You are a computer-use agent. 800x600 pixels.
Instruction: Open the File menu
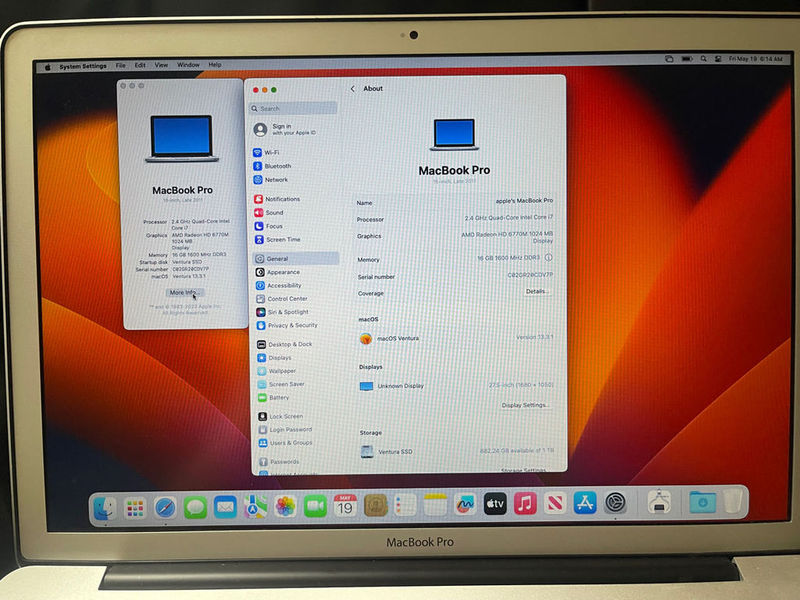pyautogui.click(x=120, y=65)
